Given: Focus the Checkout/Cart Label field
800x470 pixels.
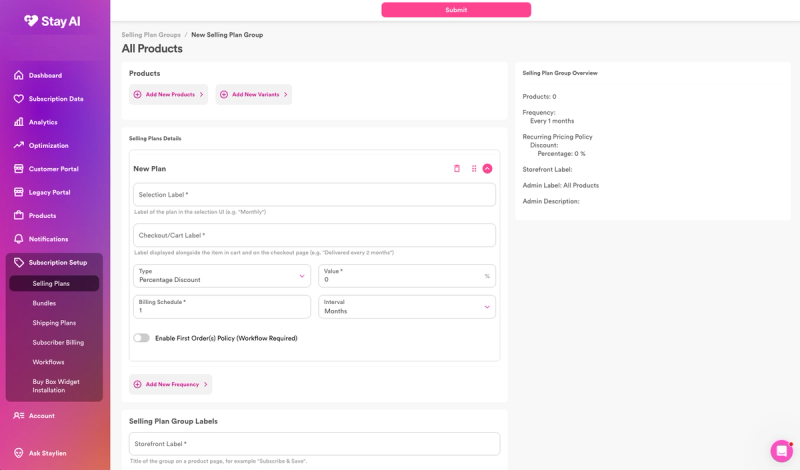Looking at the screenshot, I should pos(314,235).
